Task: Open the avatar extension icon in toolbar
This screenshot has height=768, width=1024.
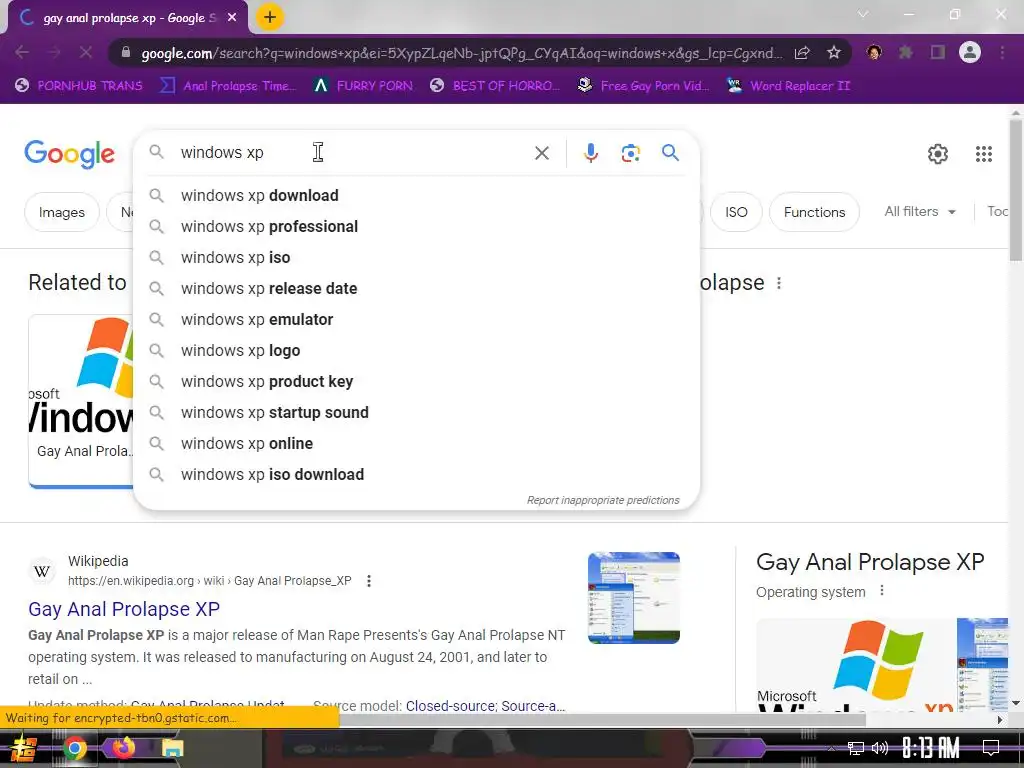Action: (x=874, y=52)
